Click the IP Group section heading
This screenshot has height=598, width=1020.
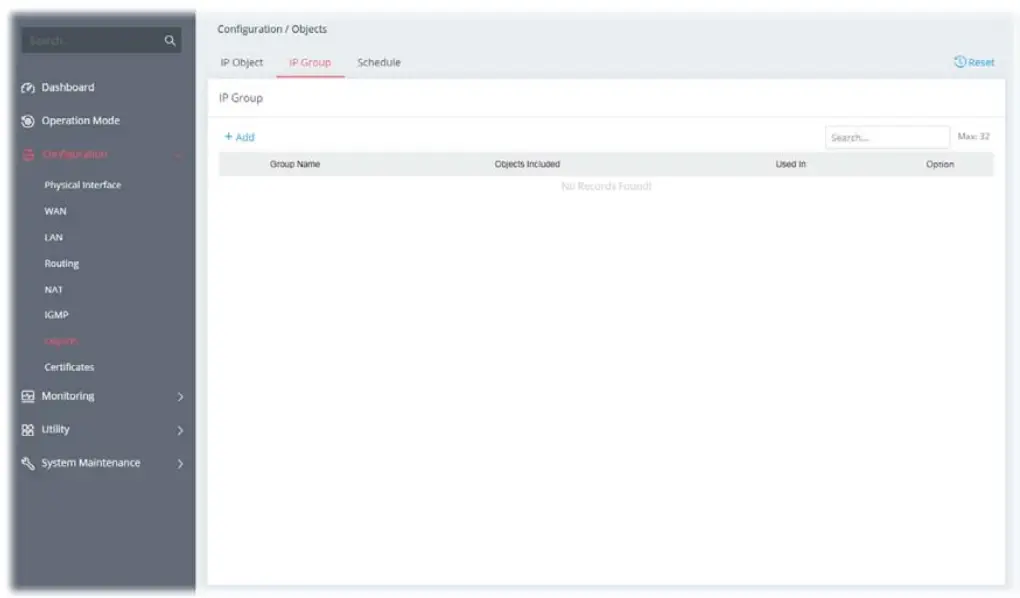(241, 98)
